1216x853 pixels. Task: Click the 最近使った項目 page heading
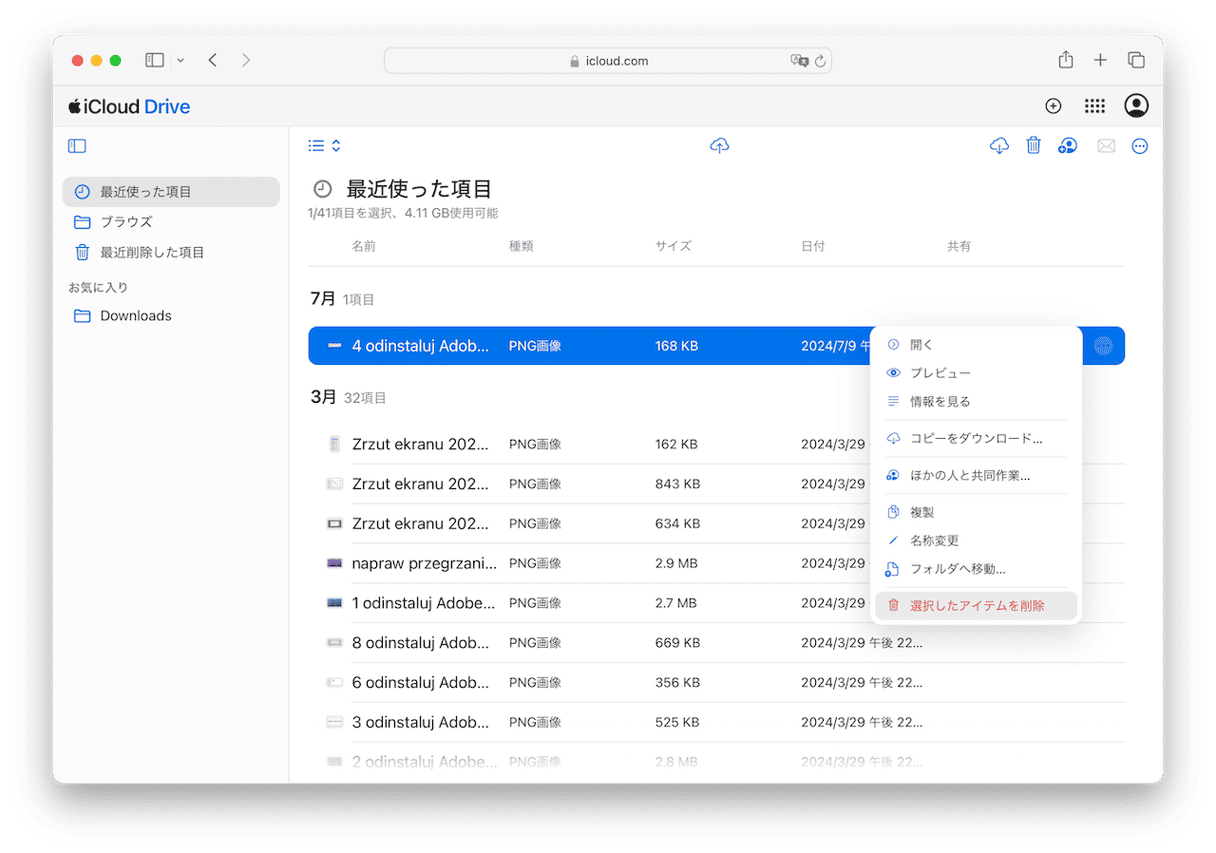click(419, 189)
